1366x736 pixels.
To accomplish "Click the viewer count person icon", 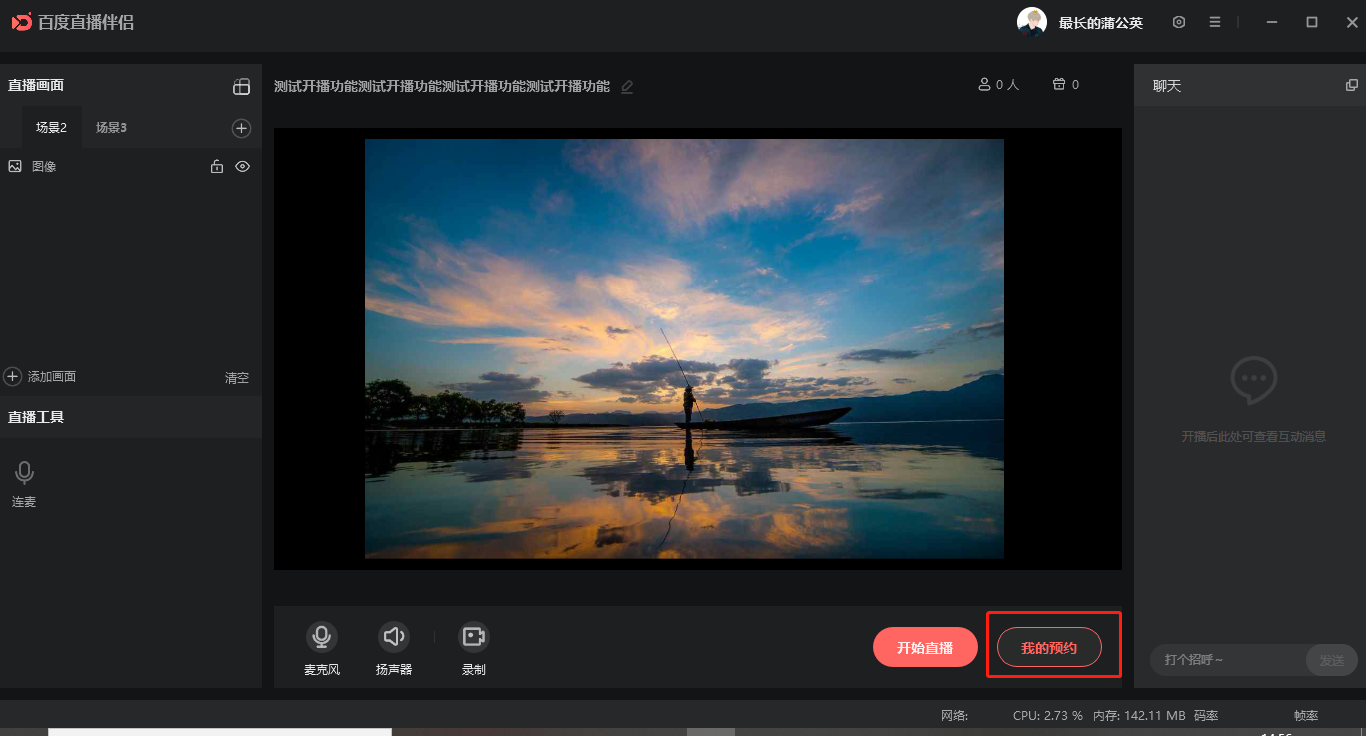I will [986, 84].
